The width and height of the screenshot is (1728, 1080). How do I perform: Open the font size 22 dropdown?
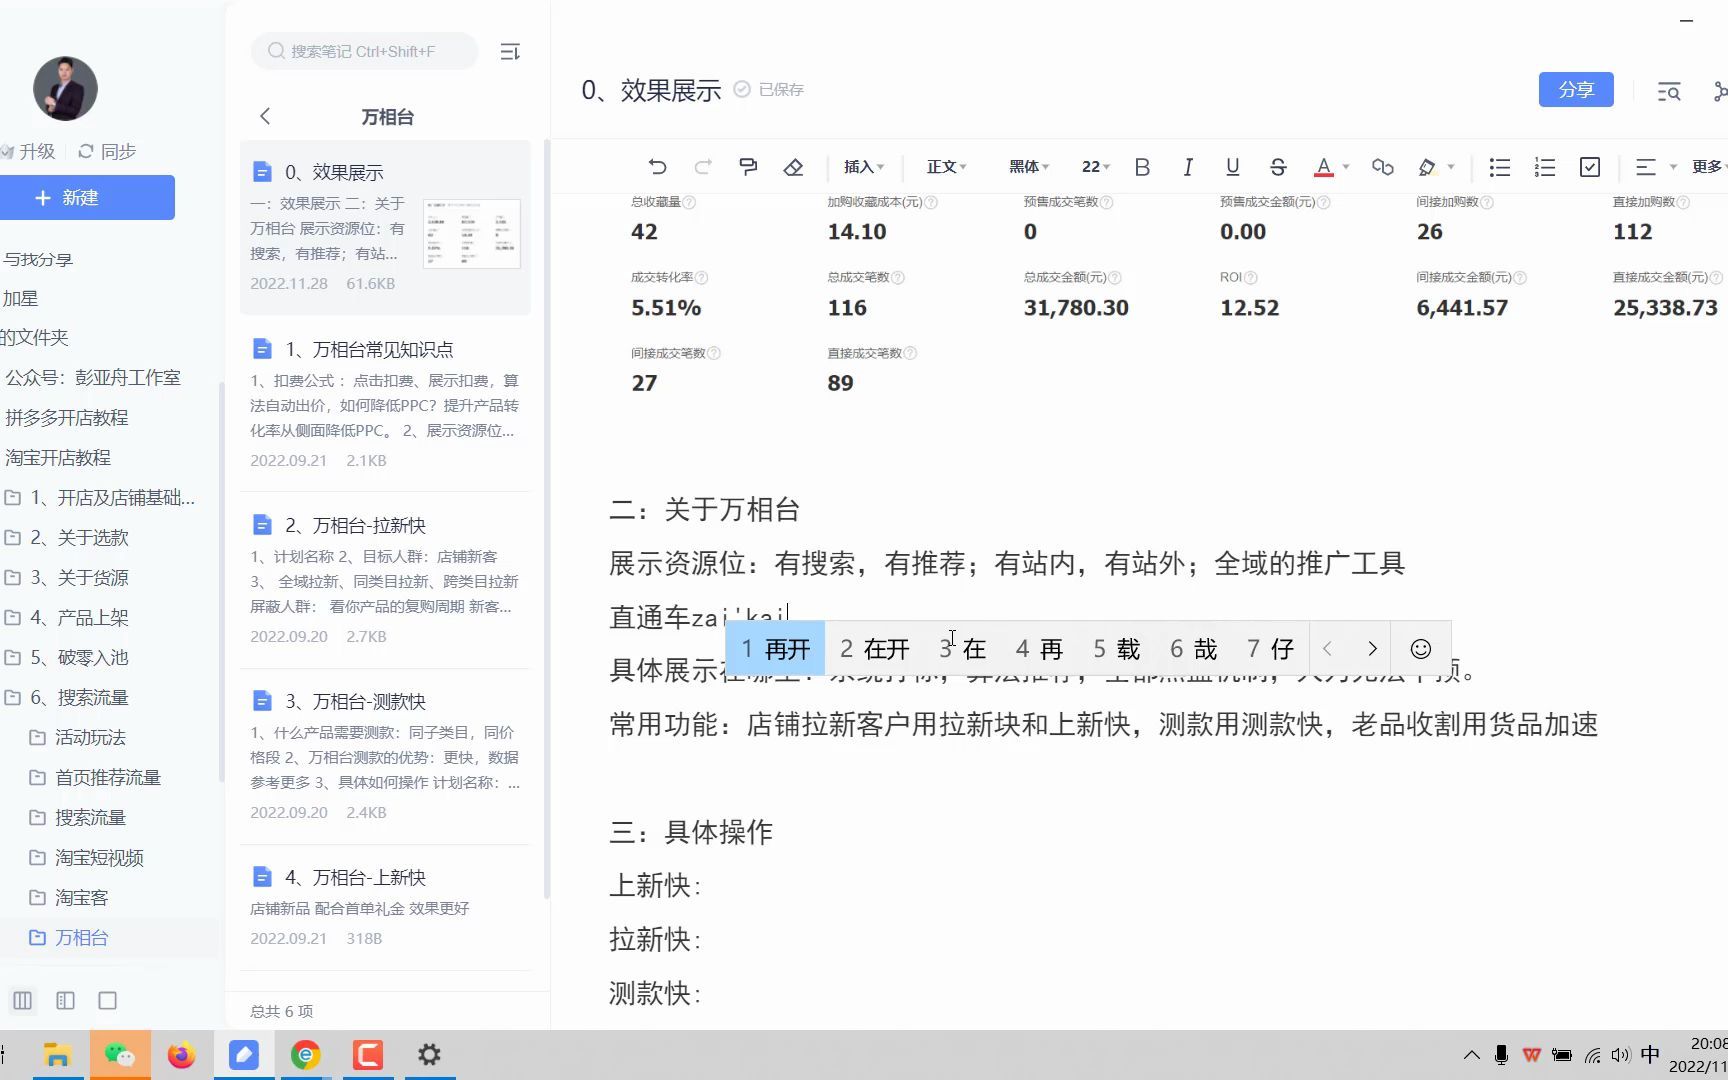click(1096, 167)
